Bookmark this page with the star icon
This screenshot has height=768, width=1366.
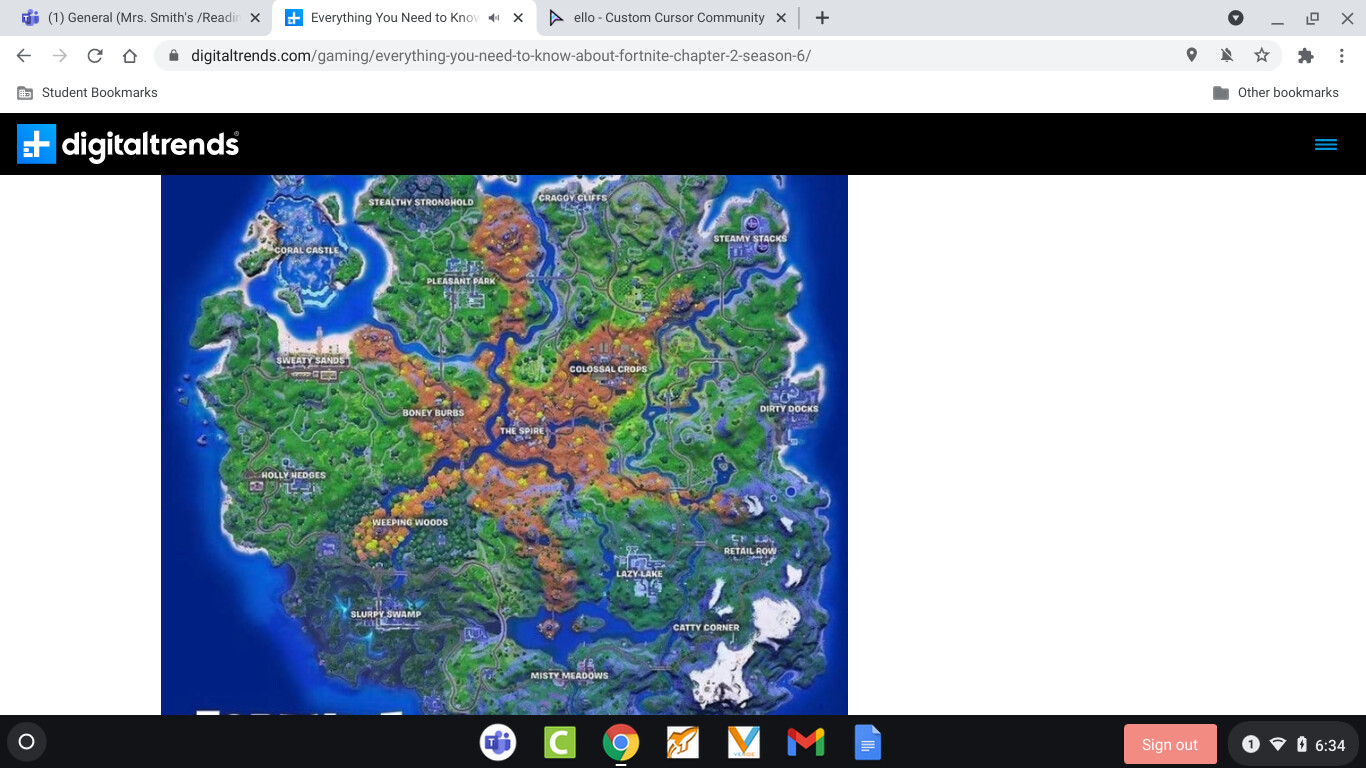pos(1262,56)
